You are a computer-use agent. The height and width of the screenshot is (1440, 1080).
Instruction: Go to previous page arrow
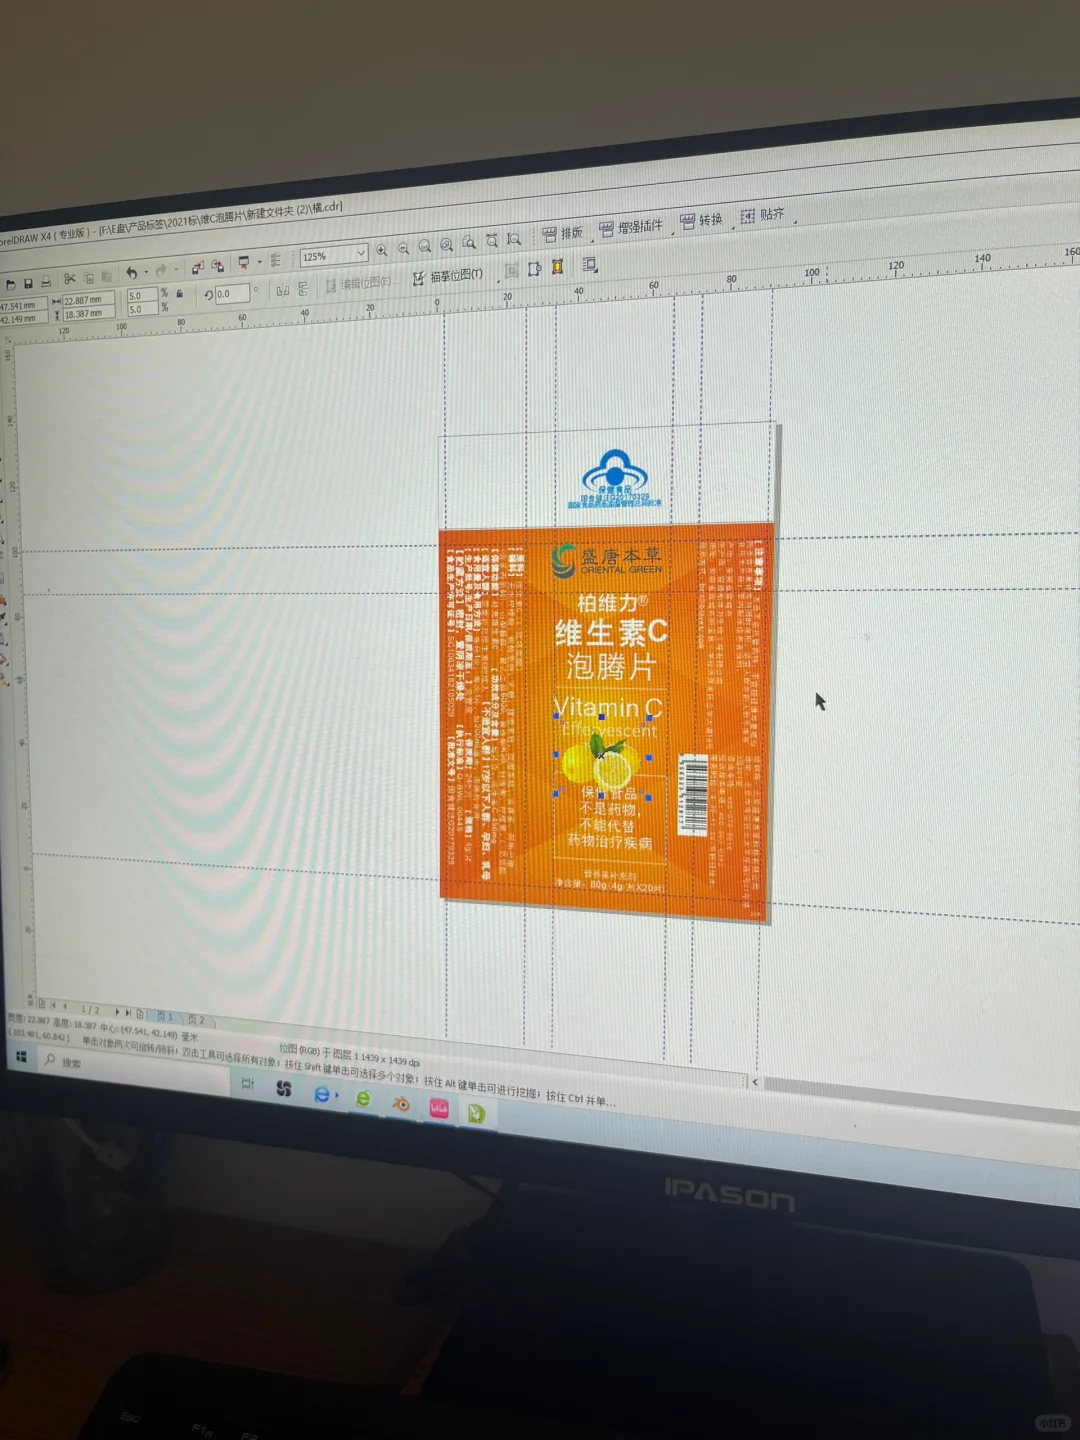(x=65, y=1007)
